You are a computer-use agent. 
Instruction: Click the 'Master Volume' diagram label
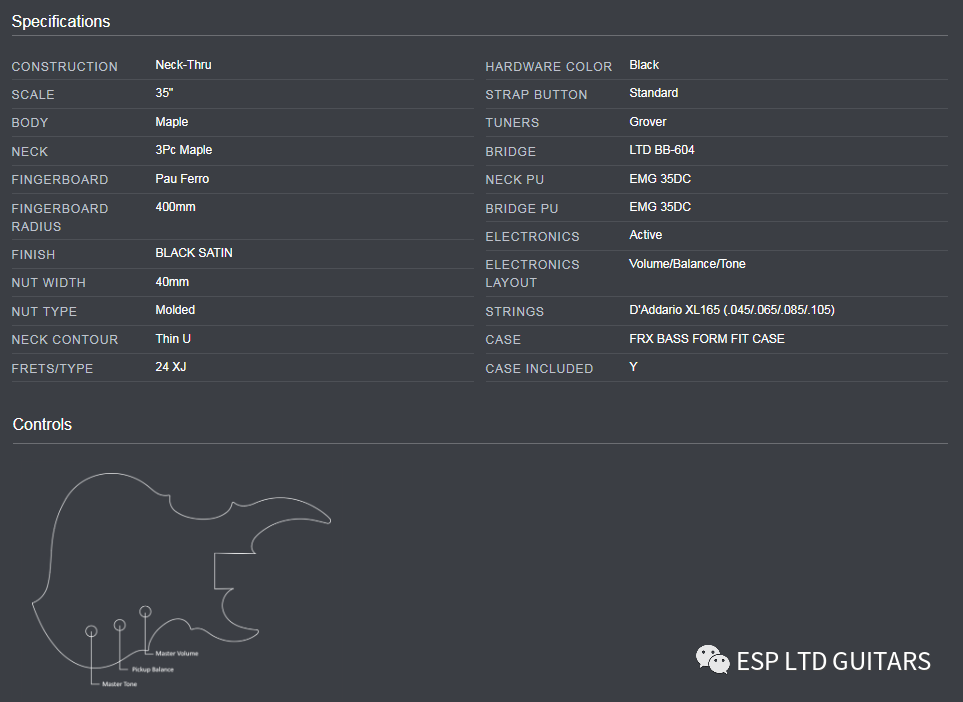[176, 653]
